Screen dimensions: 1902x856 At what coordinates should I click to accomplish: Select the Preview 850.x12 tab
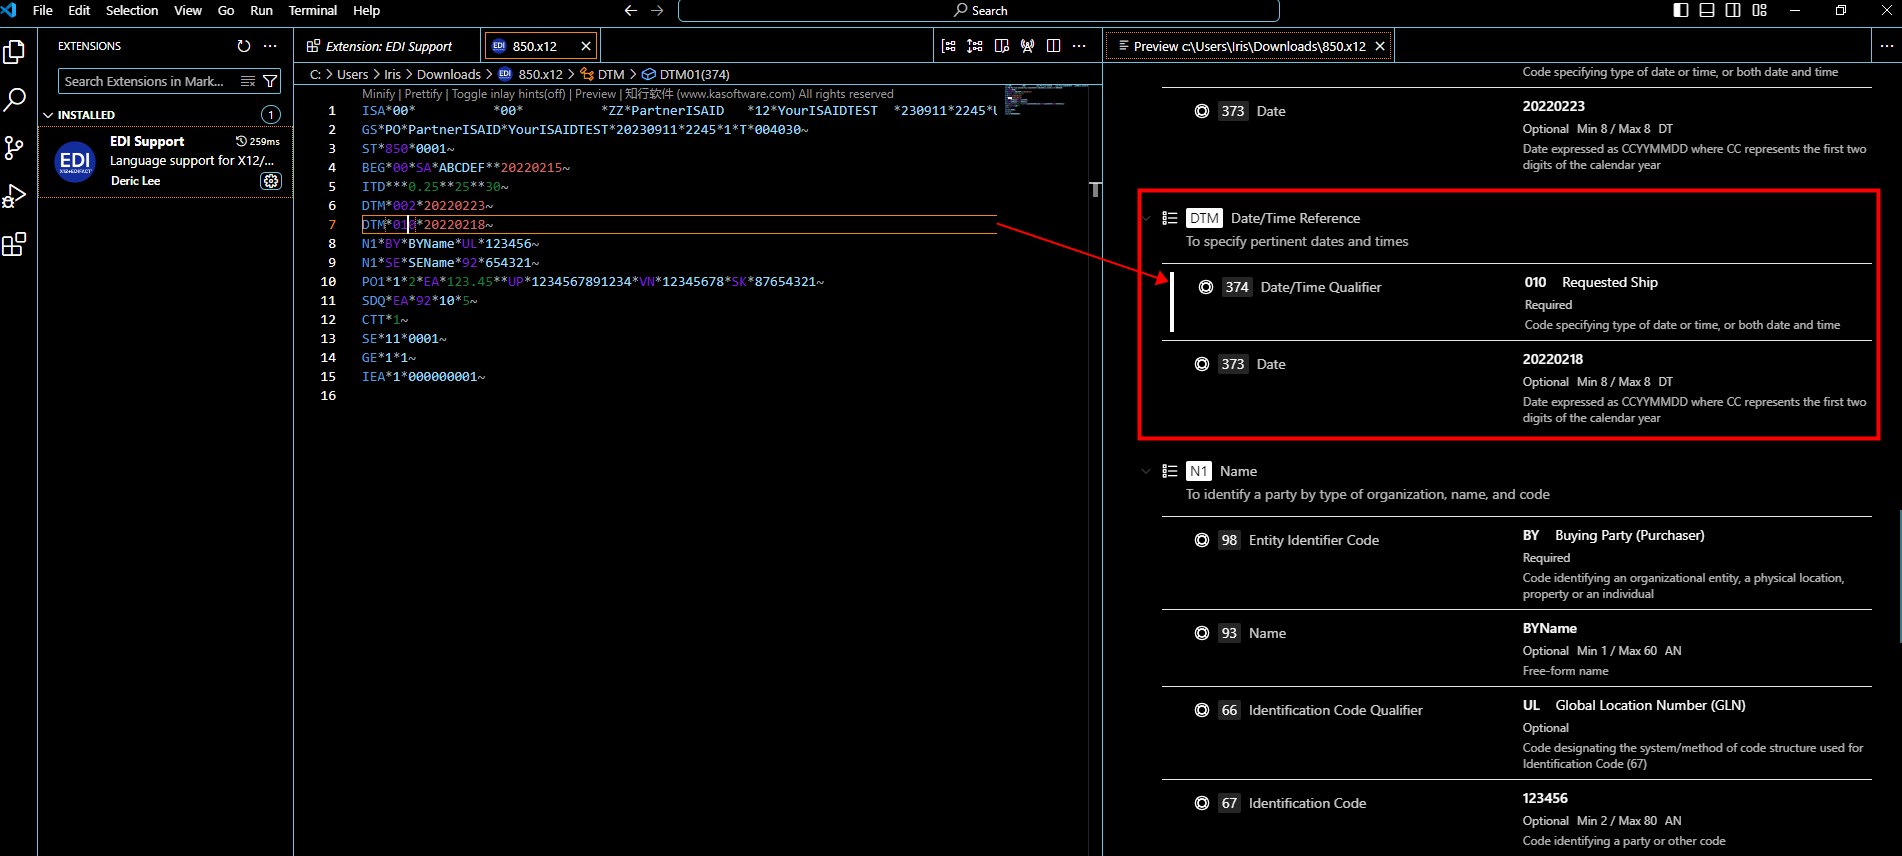tap(1248, 46)
